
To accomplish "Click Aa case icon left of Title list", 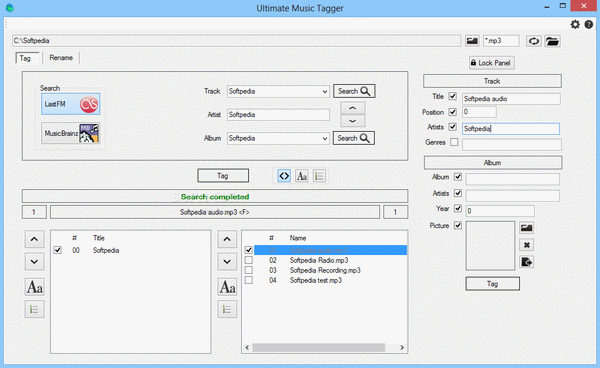I will click(34, 287).
